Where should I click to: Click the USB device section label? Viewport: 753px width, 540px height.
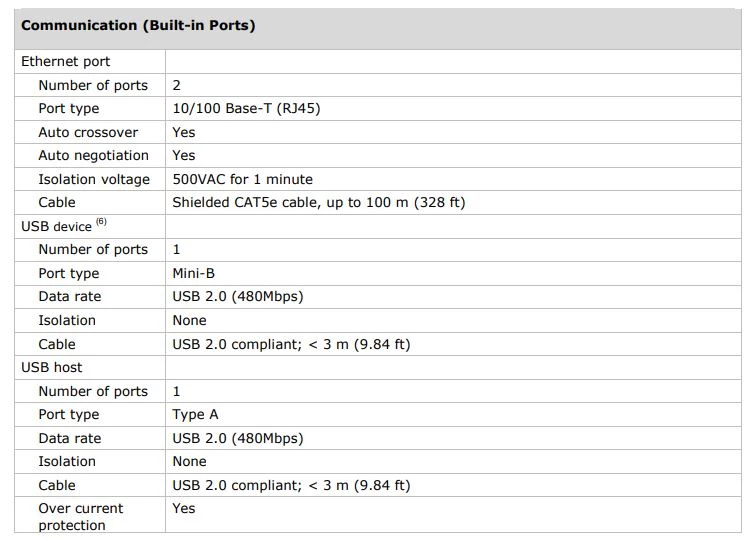pyautogui.click(x=56, y=227)
